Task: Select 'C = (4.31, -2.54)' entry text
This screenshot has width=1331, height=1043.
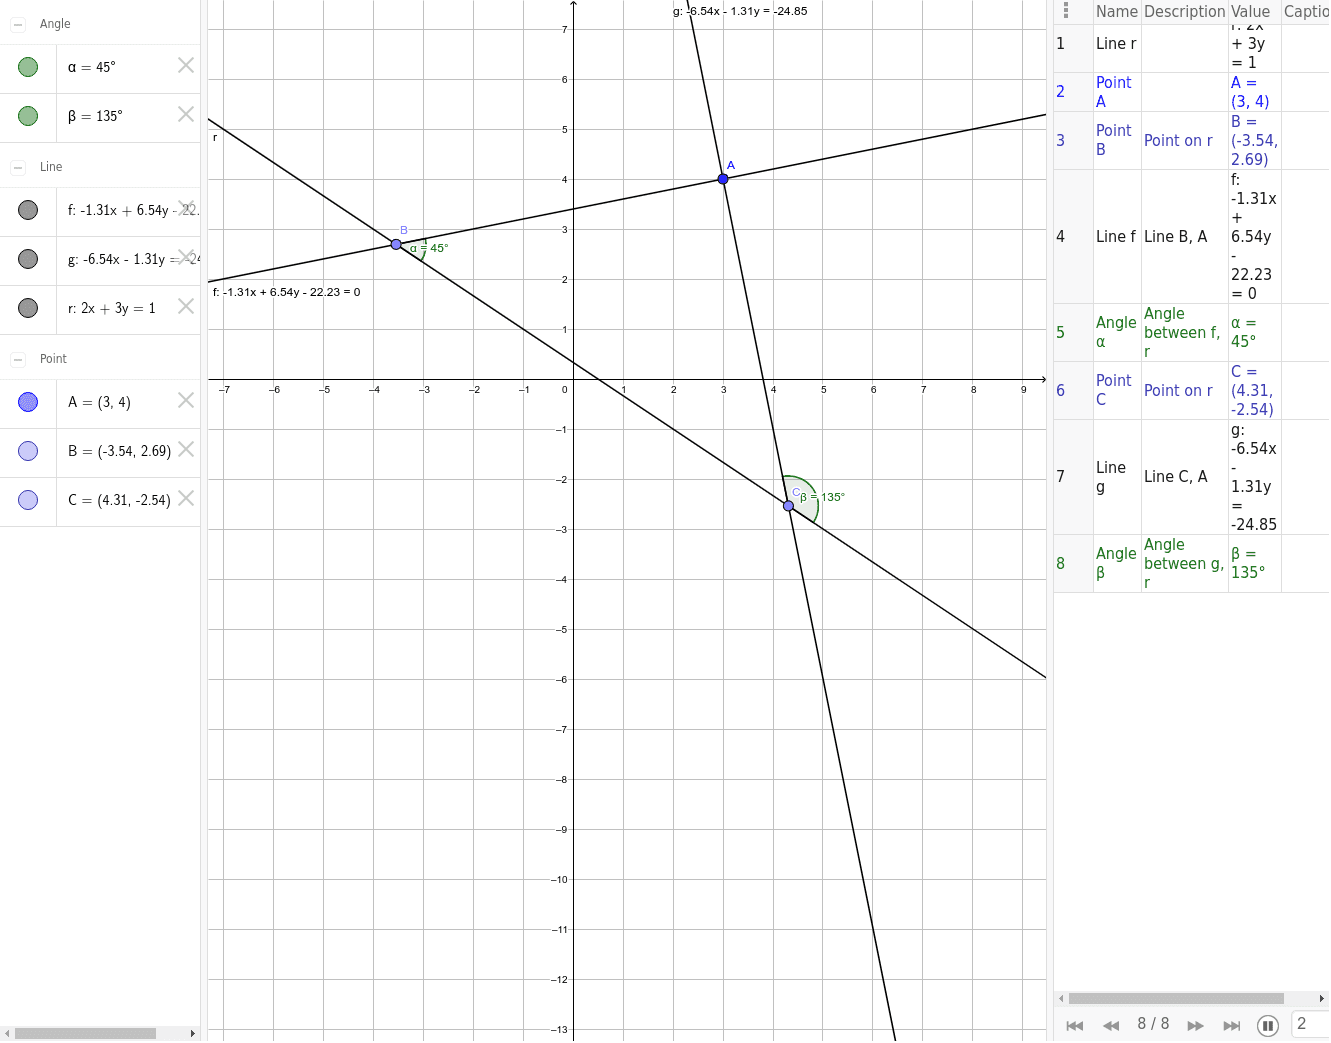Action: coord(119,500)
